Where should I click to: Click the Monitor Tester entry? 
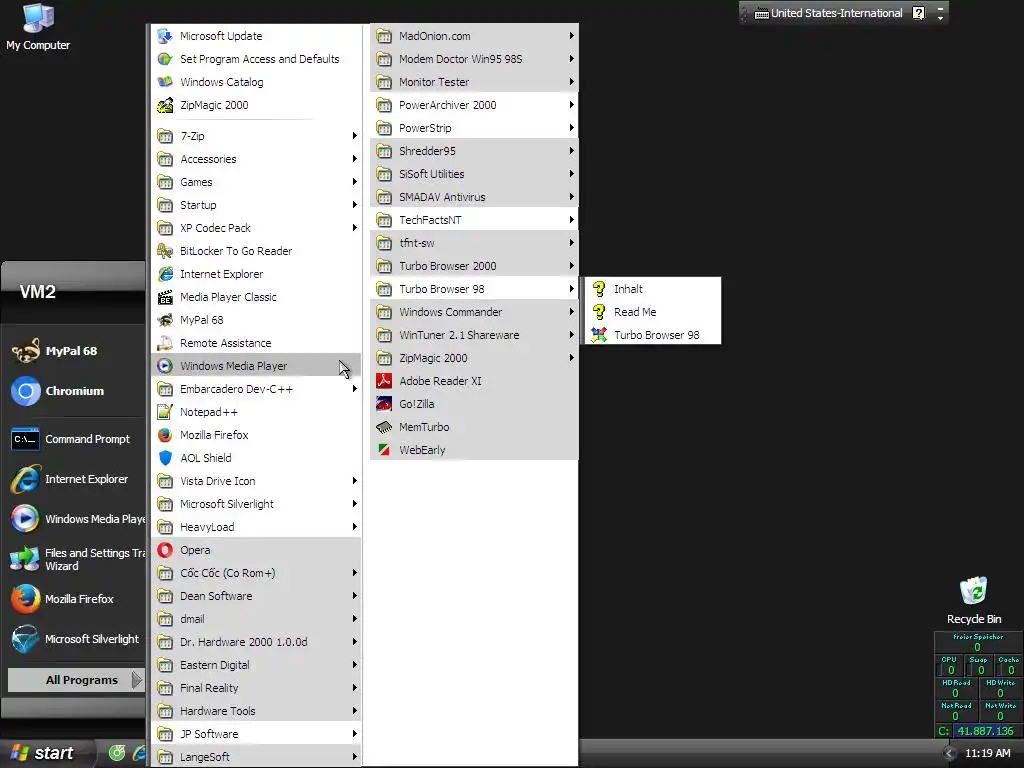(x=474, y=82)
